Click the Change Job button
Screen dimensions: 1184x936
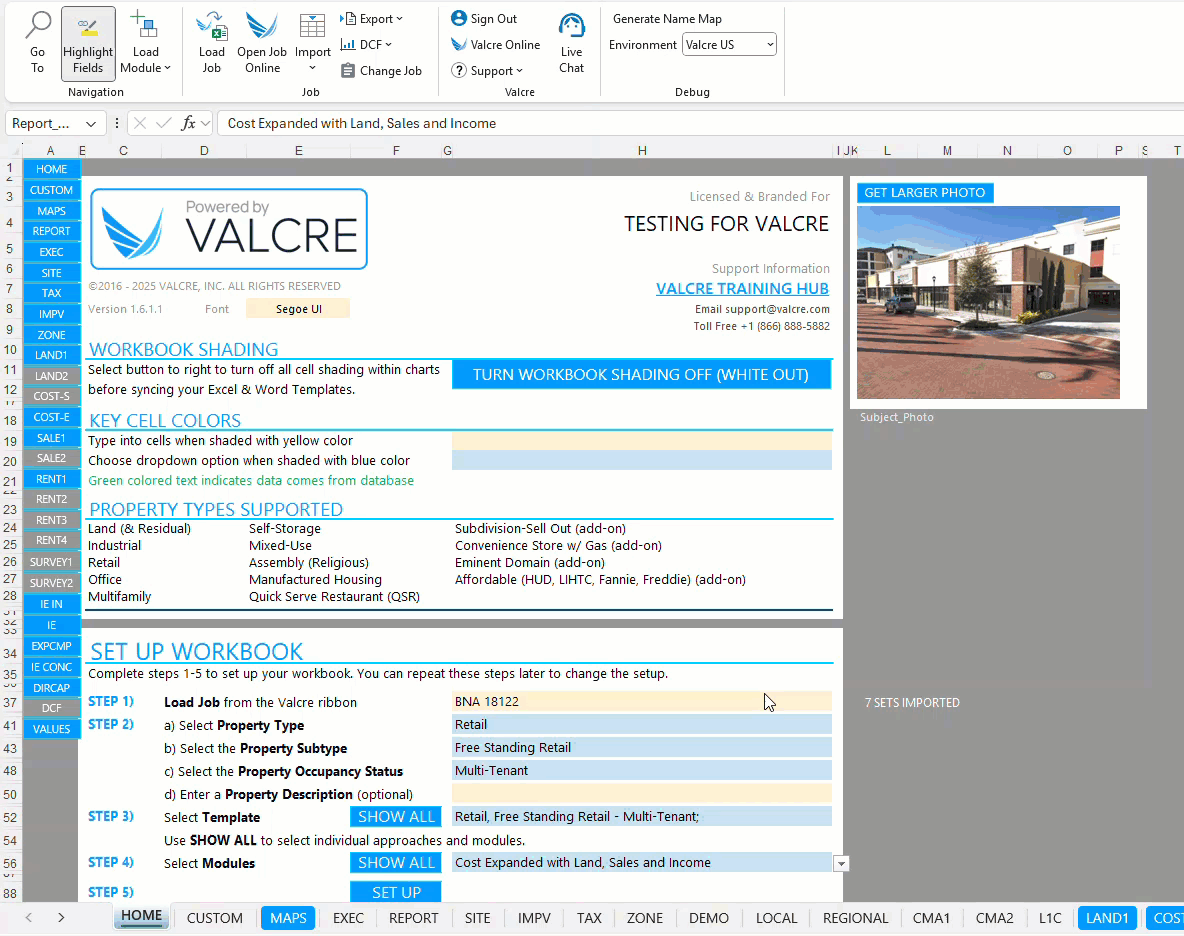(381, 71)
